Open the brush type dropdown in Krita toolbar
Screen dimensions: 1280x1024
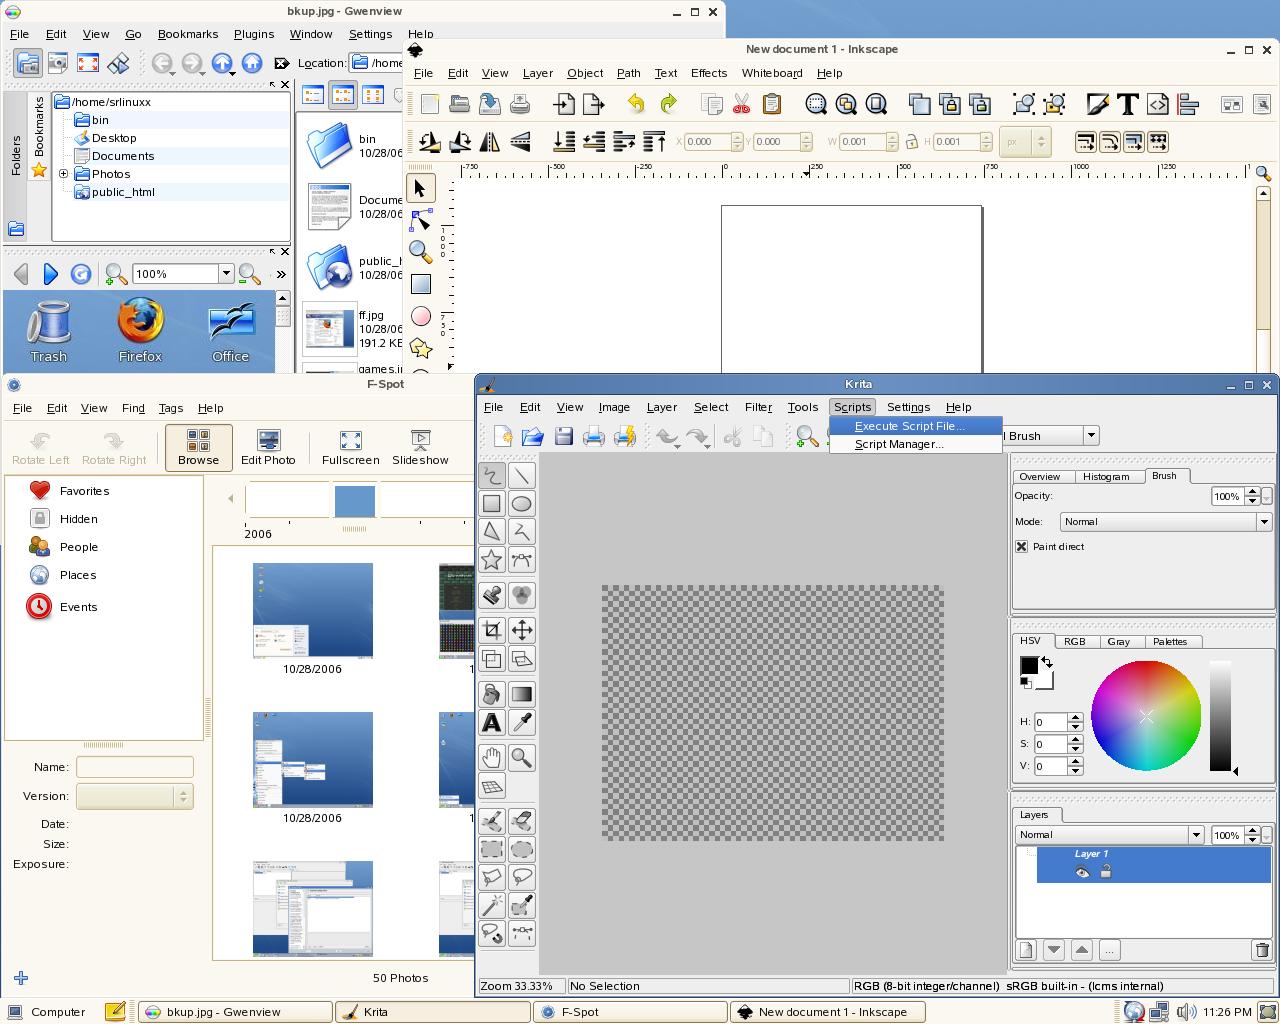click(1091, 435)
